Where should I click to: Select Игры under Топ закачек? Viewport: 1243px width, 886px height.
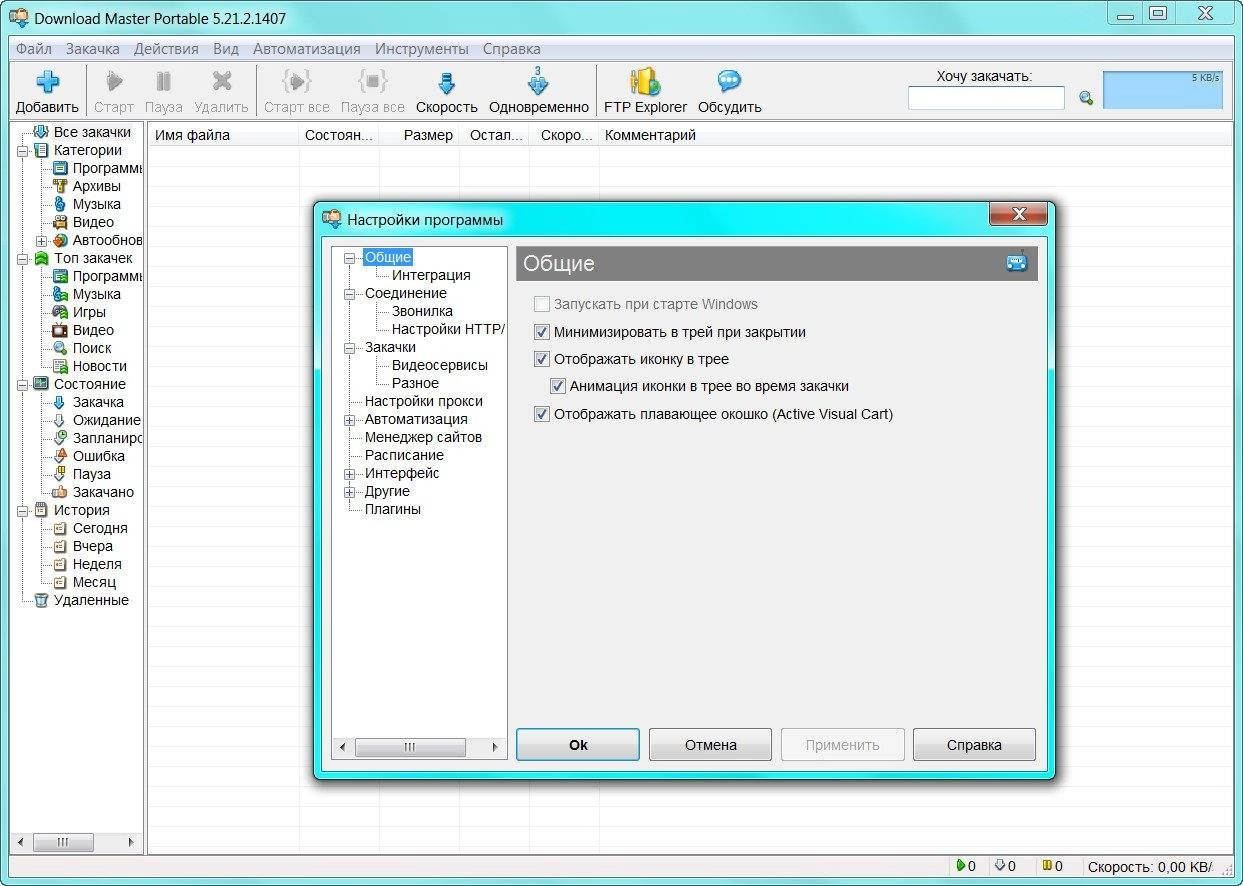[89, 312]
